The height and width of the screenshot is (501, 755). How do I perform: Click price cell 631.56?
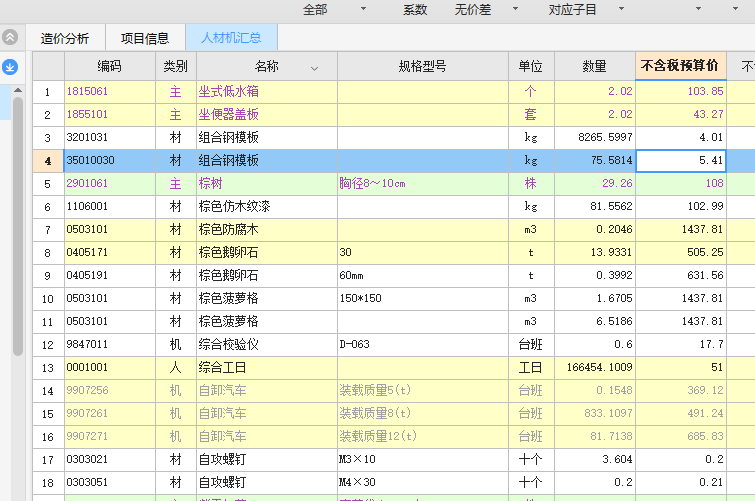pyautogui.click(x=681, y=276)
